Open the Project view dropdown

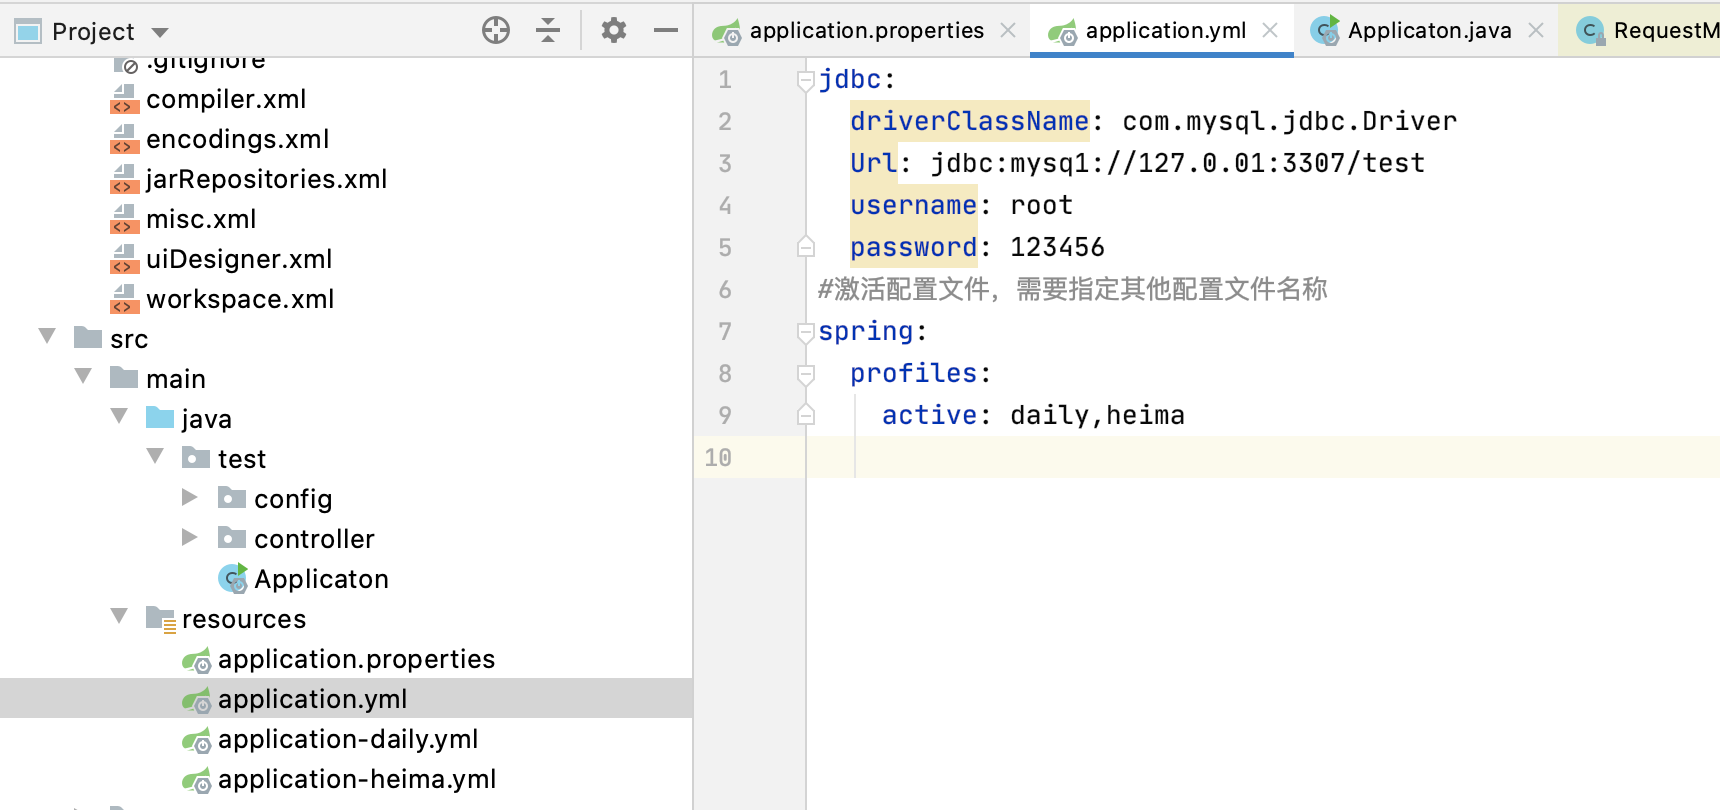pyautogui.click(x=160, y=32)
